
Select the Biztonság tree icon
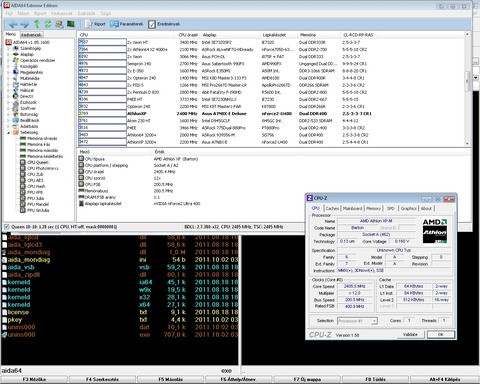16,114
